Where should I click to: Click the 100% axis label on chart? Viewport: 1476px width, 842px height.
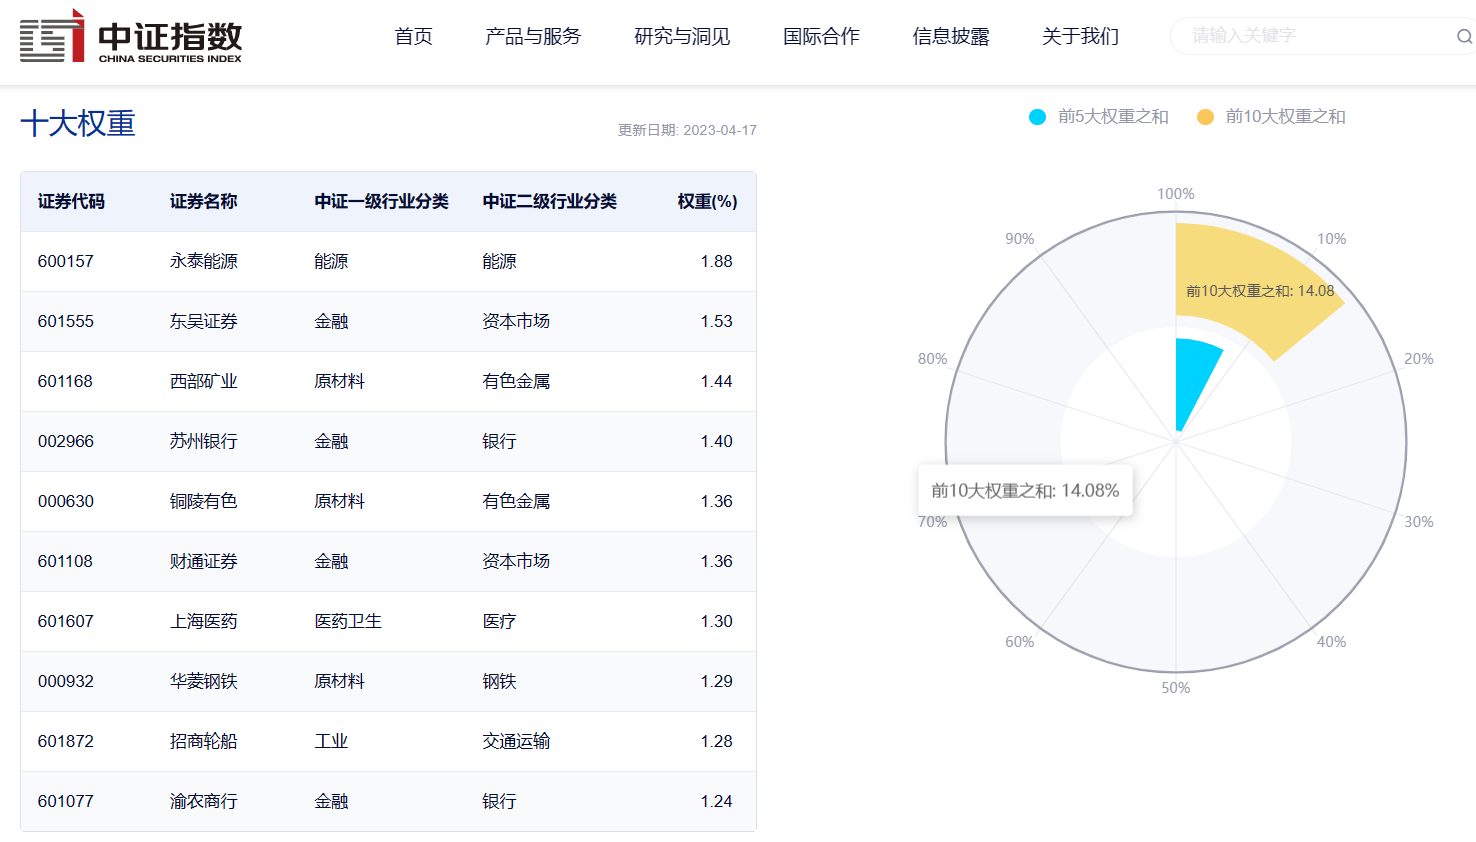[x=1176, y=194]
